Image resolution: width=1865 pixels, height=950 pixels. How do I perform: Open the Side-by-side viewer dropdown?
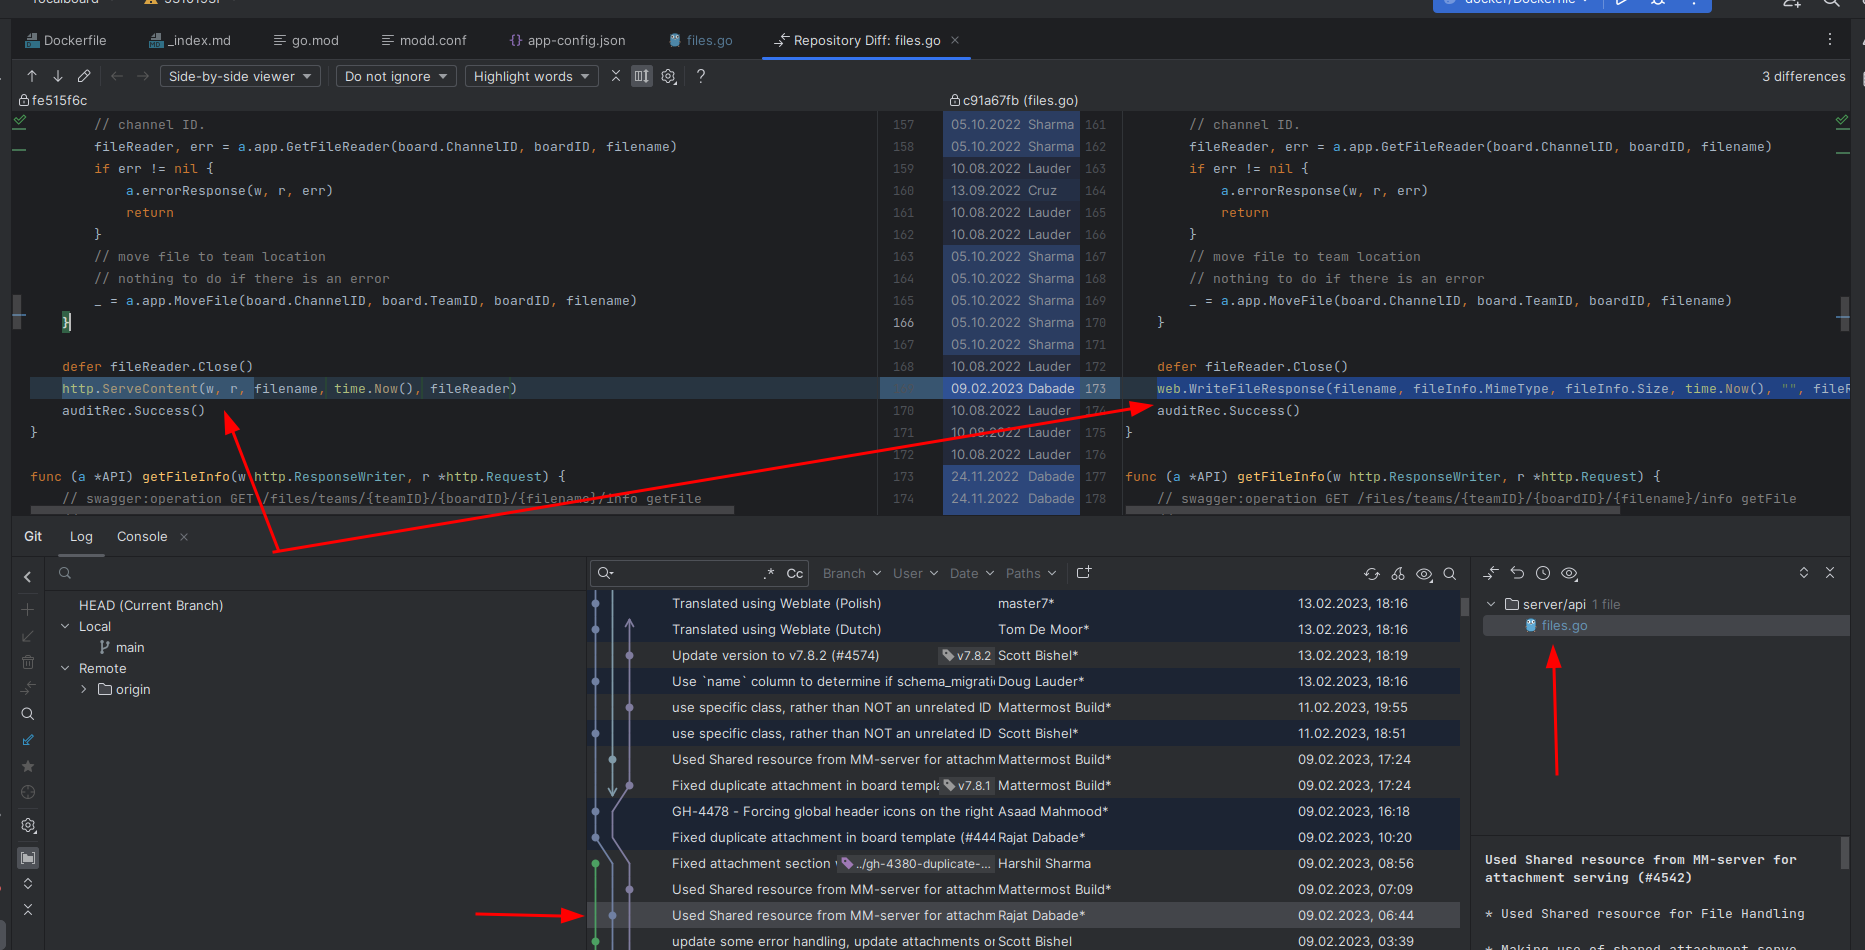tap(240, 76)
